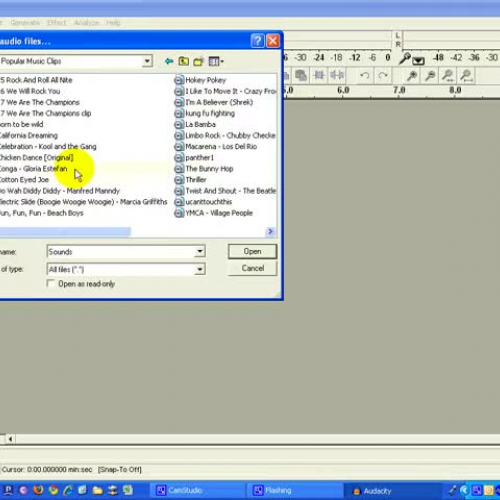Select YMCA - Village People file
Screen dimensions: 500x500
click(214, 213)
